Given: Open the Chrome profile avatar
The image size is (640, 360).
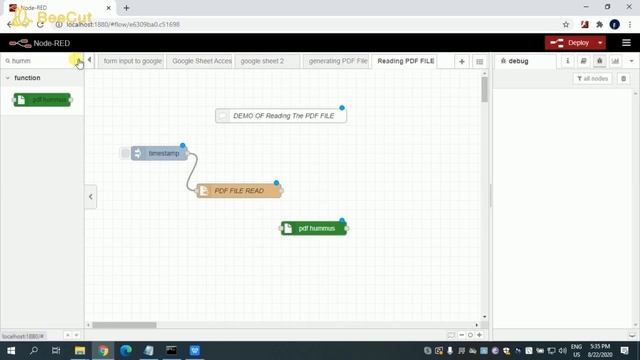Looking at the screenshot, I should [x=614, y=24].
